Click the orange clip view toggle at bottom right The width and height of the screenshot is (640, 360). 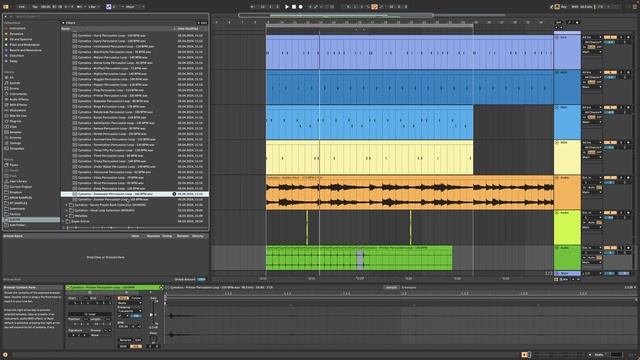point(524,355)
